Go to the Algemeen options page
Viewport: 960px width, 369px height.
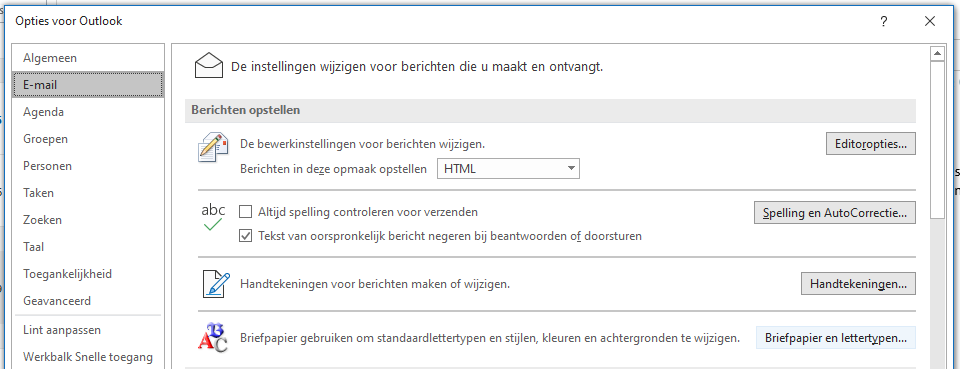tap(50, 58)
